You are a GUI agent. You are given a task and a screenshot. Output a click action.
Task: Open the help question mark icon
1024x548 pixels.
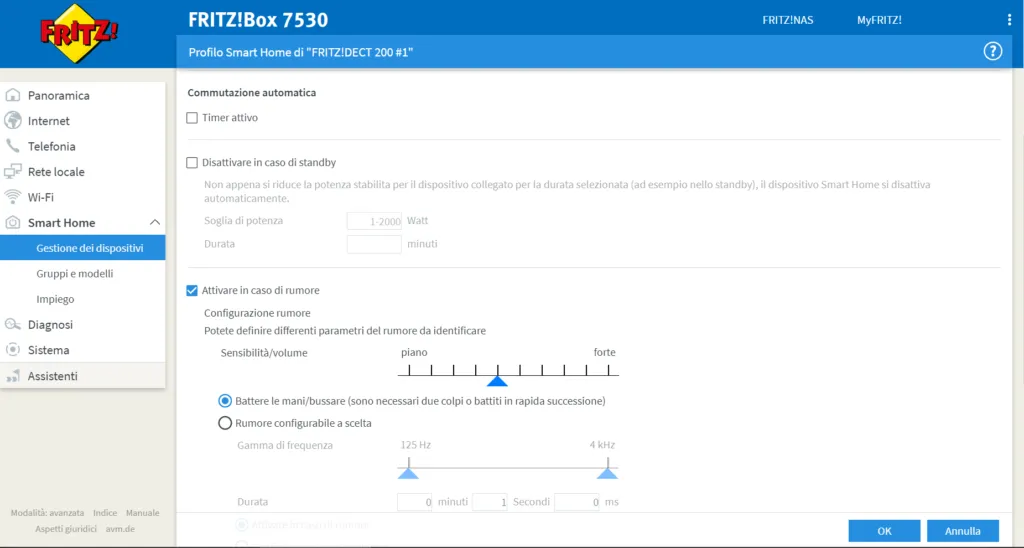[x=993, y=52]
